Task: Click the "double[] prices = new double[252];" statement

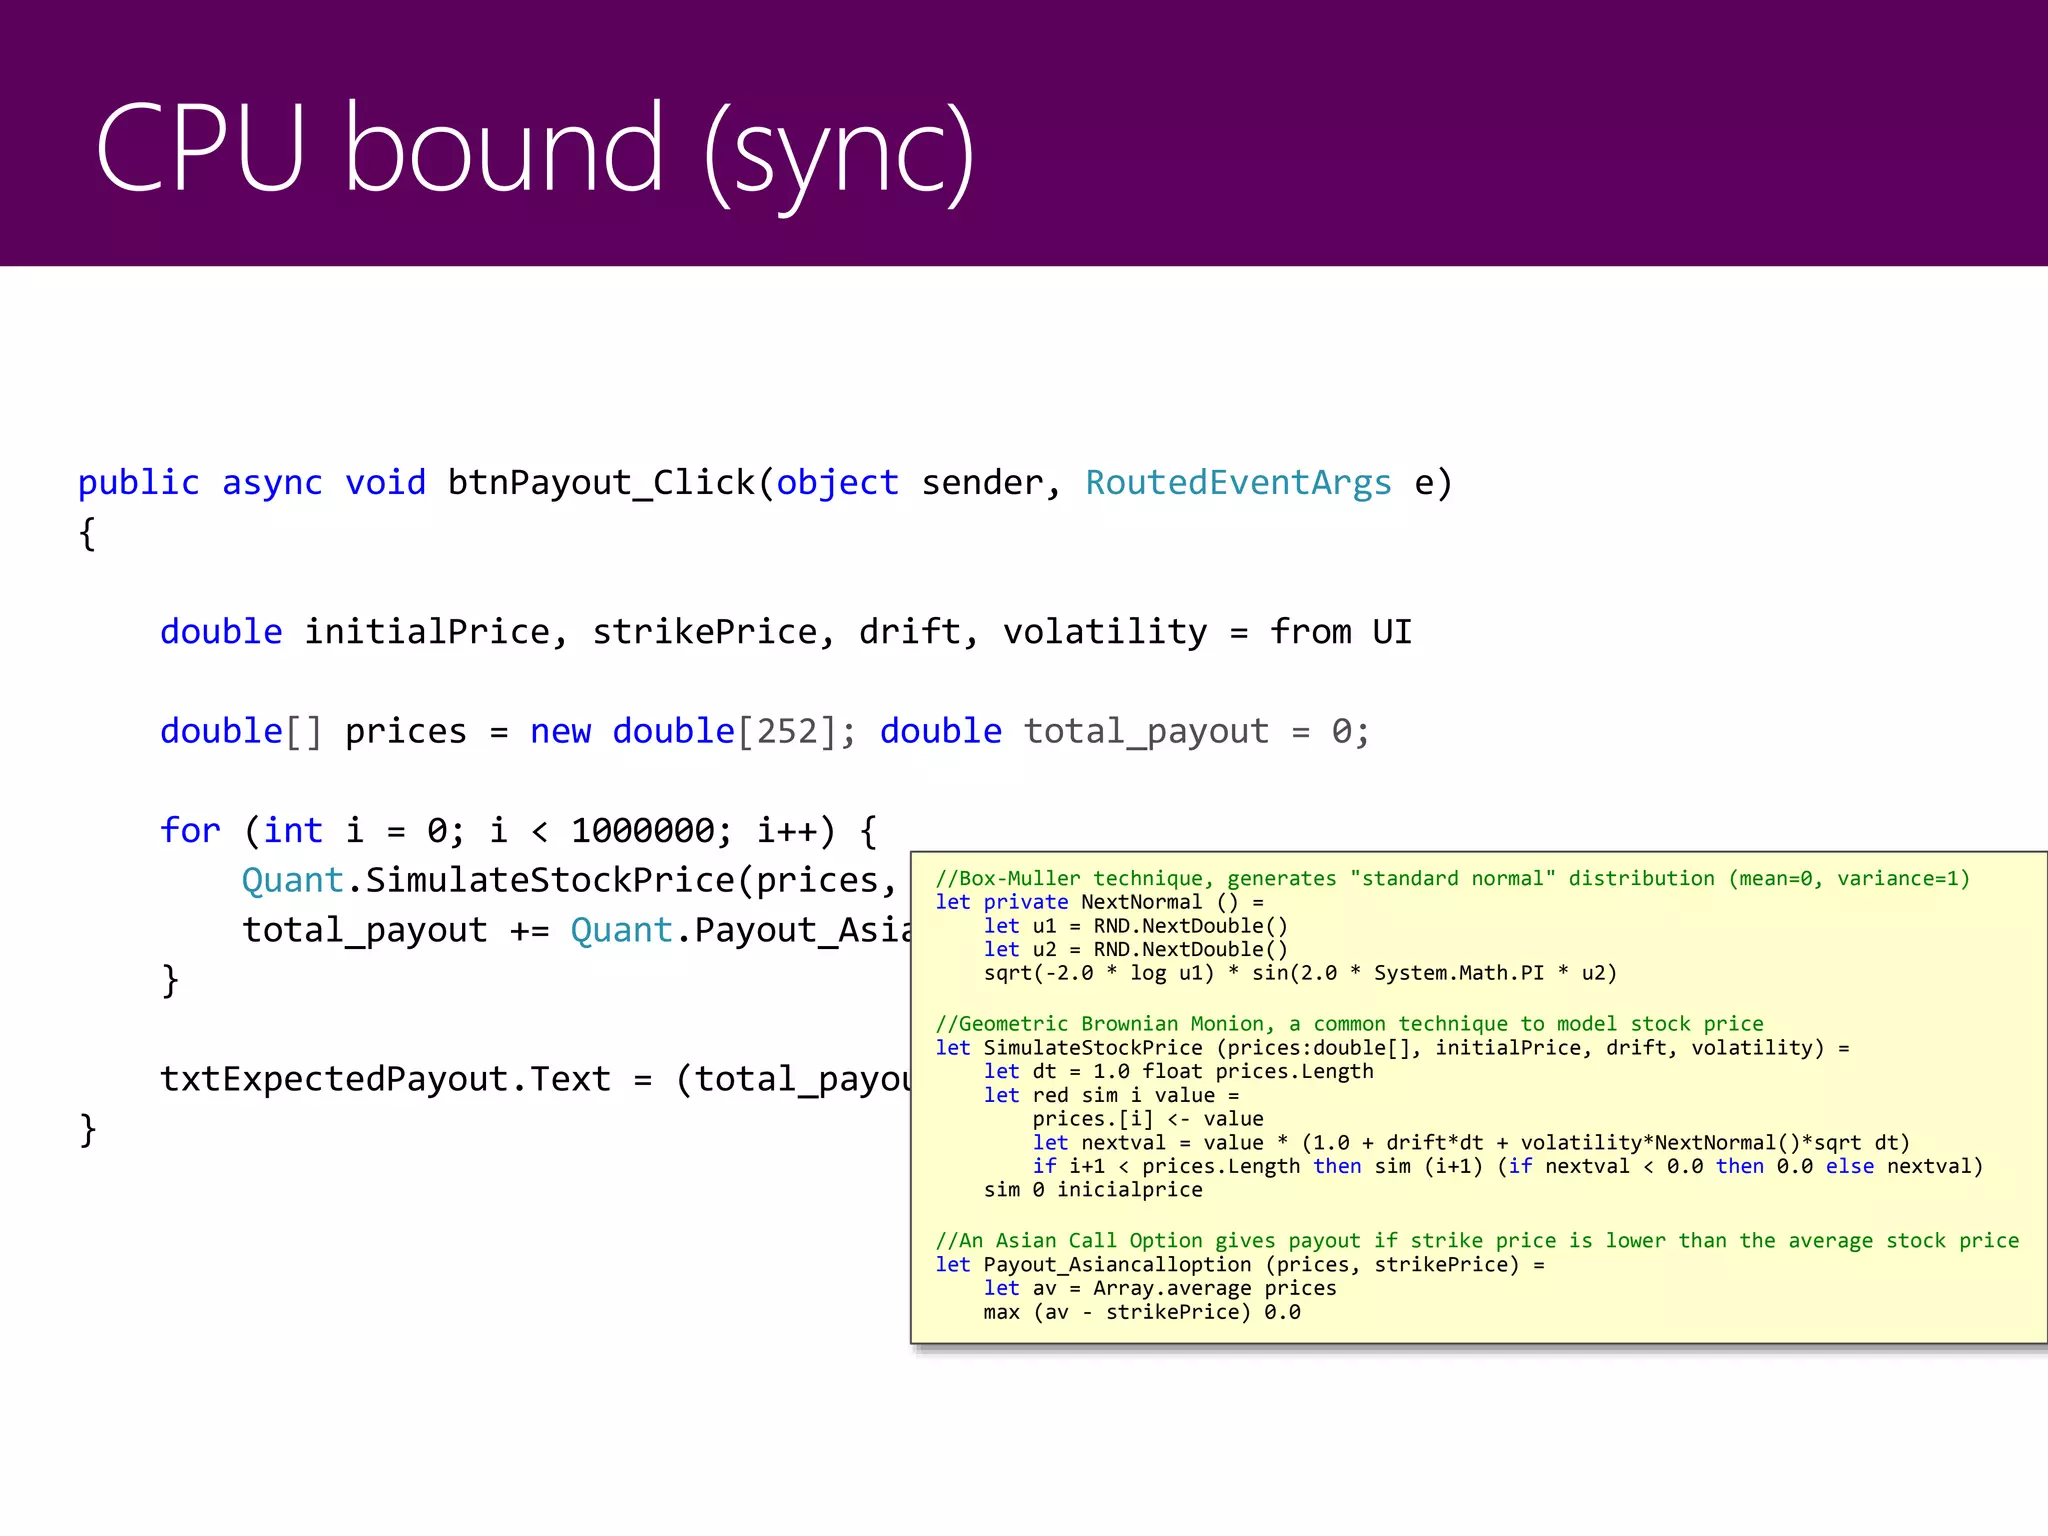Action: tap(509, 731)
